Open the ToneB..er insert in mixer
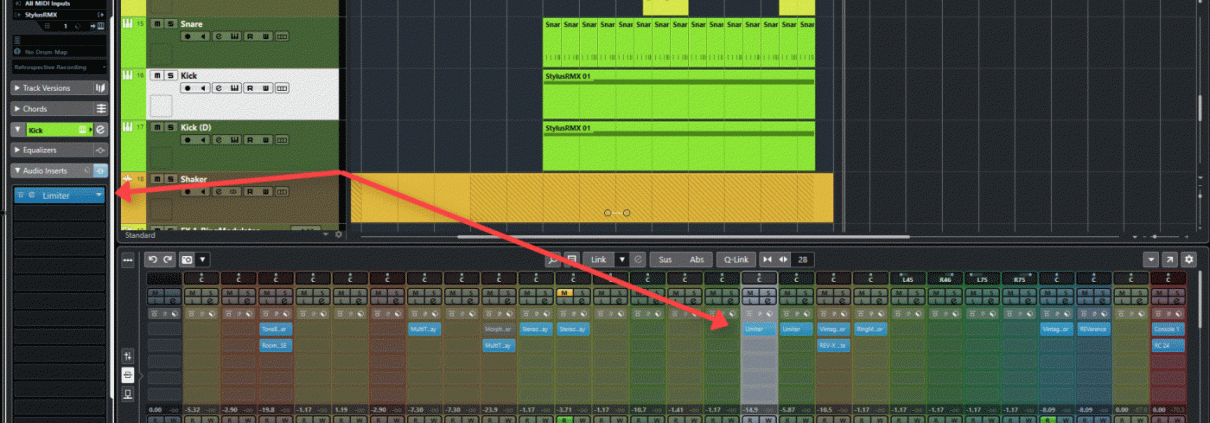 276,329
